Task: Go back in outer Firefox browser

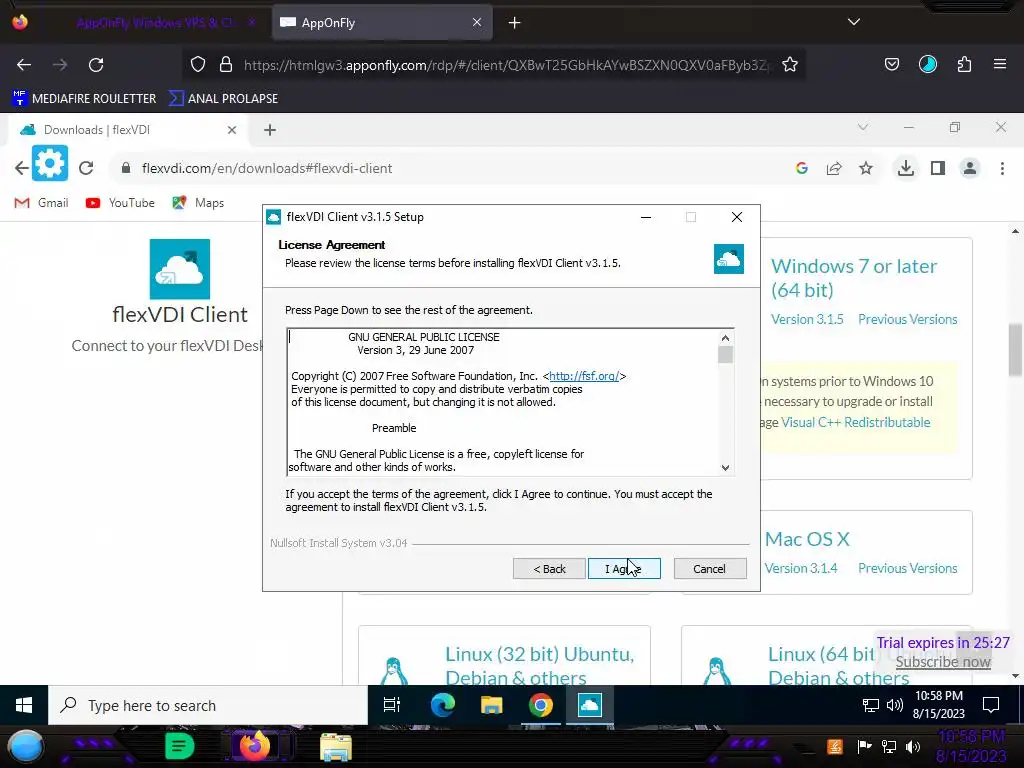Action: coord(24,65)
